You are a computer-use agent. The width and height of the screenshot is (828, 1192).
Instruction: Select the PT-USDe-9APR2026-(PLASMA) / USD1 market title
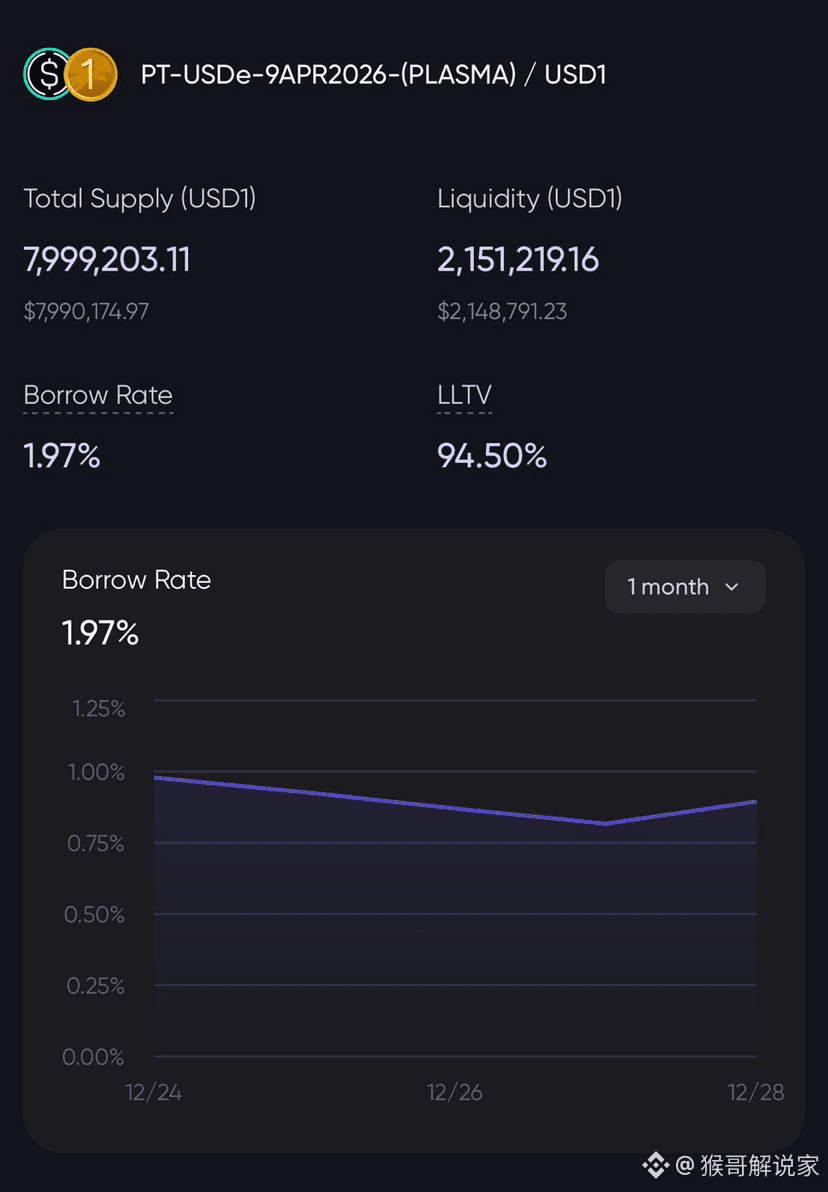point(373,74)
